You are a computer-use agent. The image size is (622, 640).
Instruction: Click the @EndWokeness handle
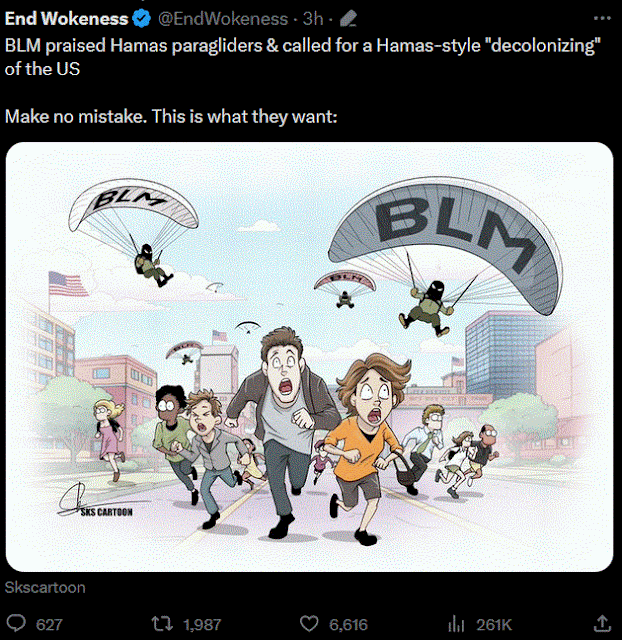[223, 19]
